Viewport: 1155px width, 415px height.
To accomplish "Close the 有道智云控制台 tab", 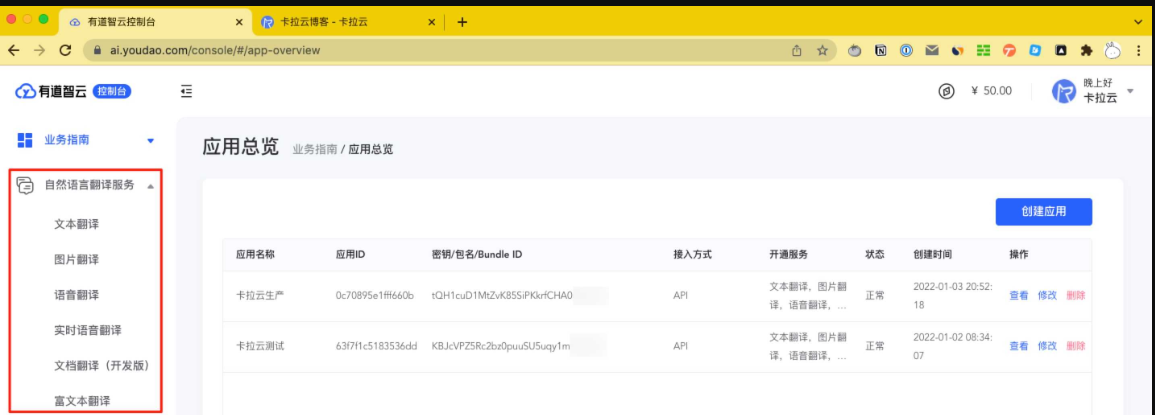I will pos(239,22).
